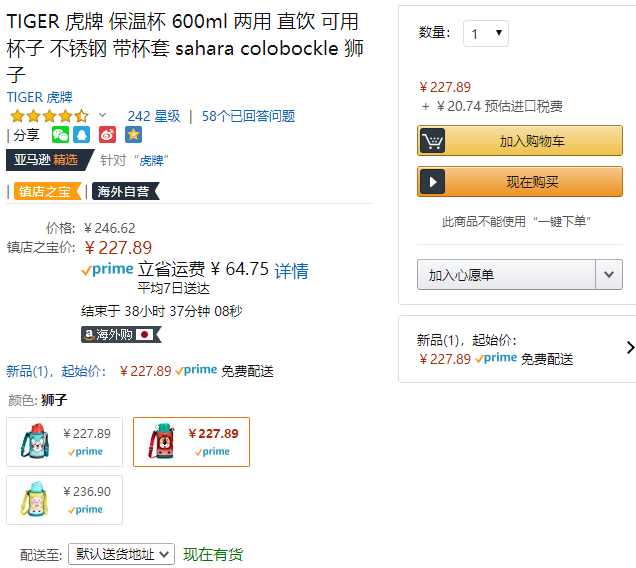Expand the star rating breakdown chevron
The width and height of the screenshot is (636, 568).
[x=103, y=115]
